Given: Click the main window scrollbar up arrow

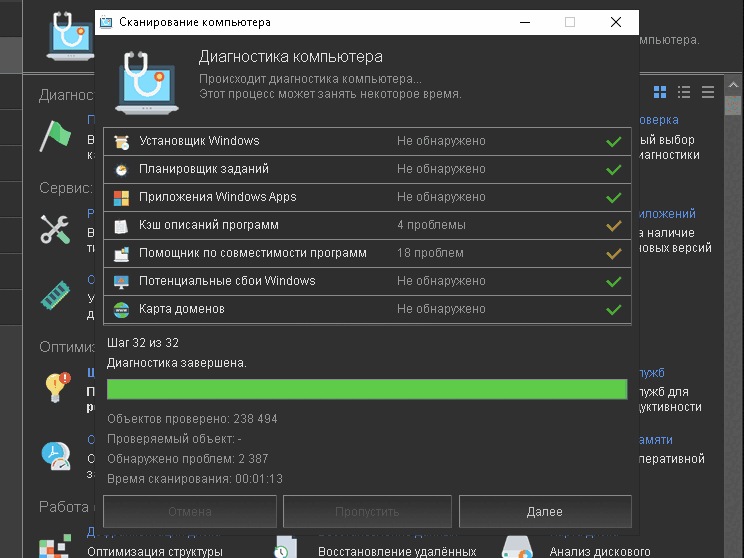Looking at the screenshot, I should [x=734, y=85].
